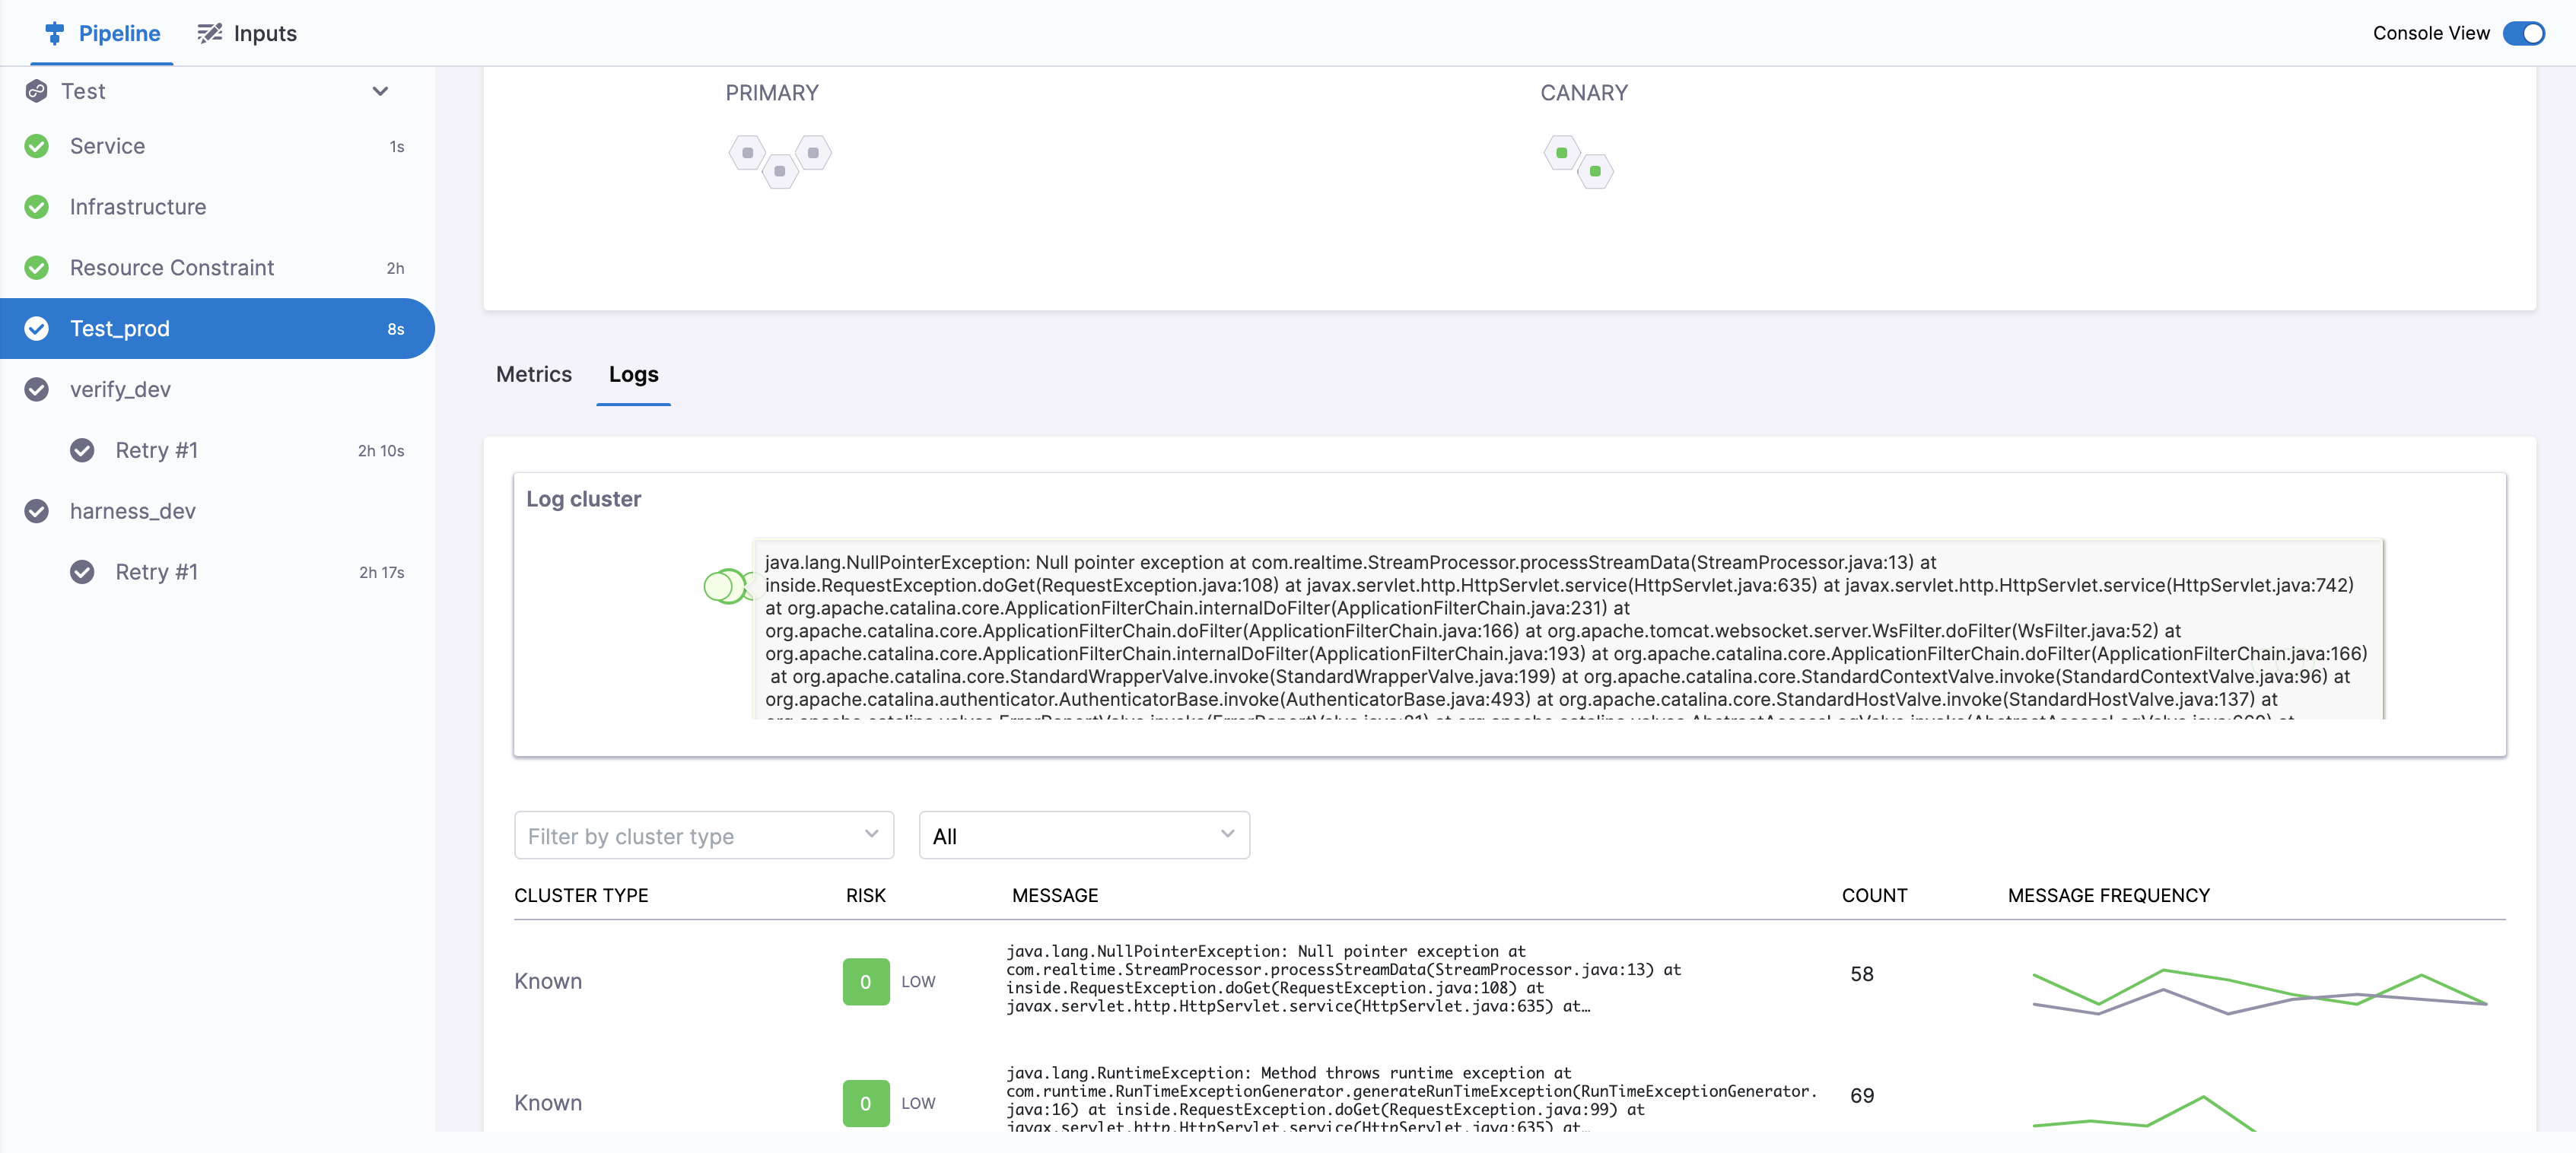The height and width of the screenshot is (1153, 2576).
Task: Click the lower CANARY green hexagon node
Action: (x=1596, y=171)
